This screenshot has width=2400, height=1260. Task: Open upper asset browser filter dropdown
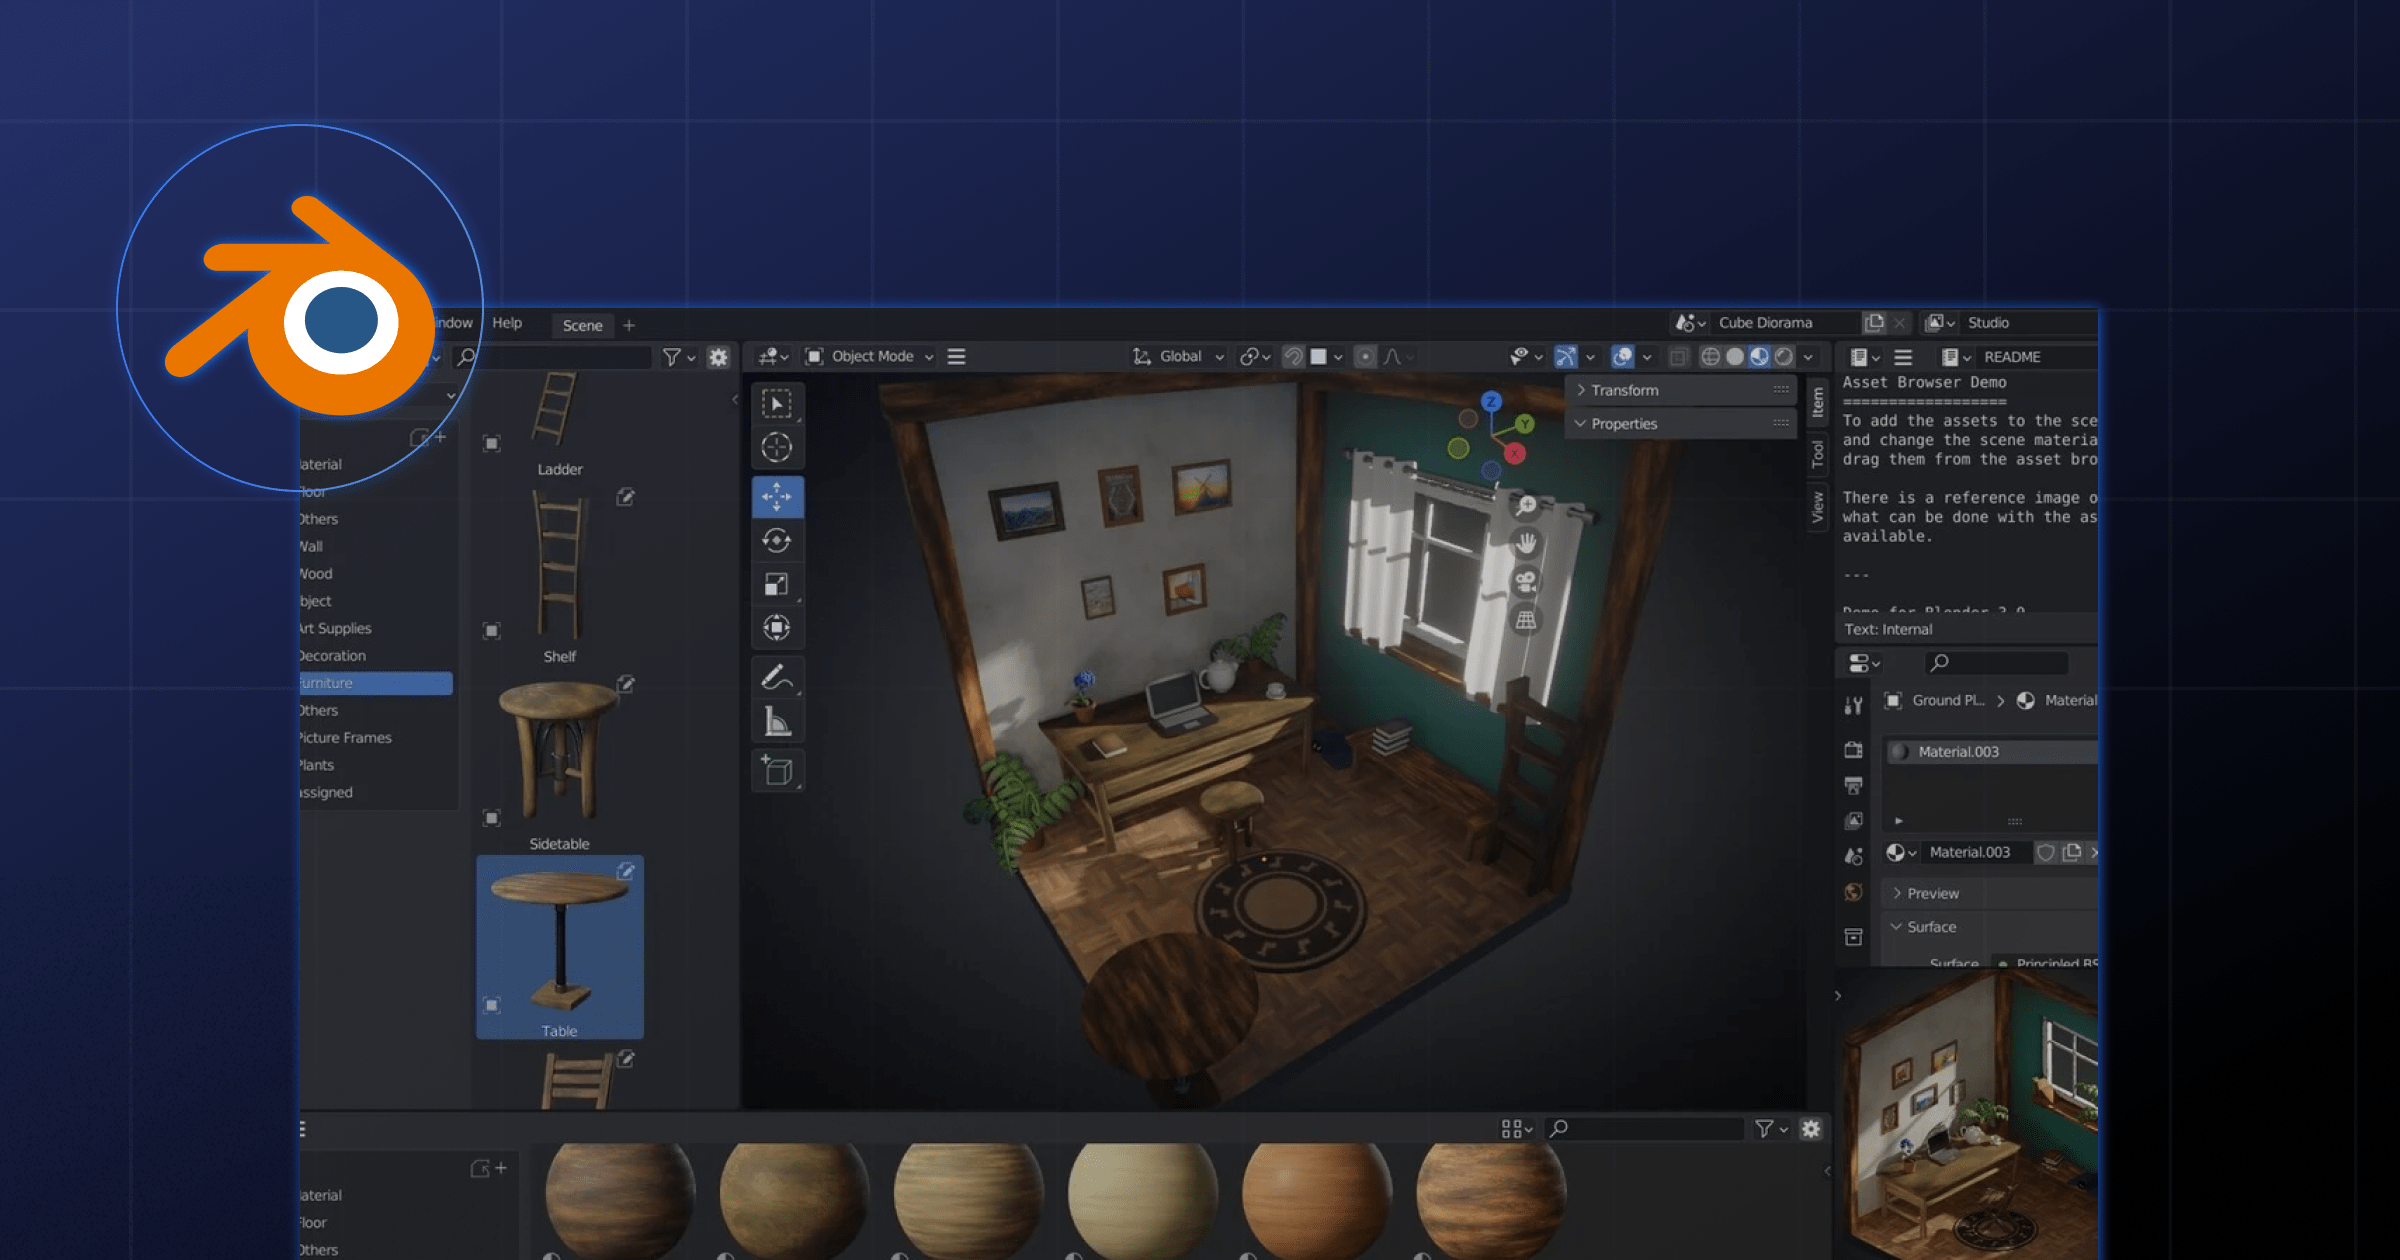point(679,357)
